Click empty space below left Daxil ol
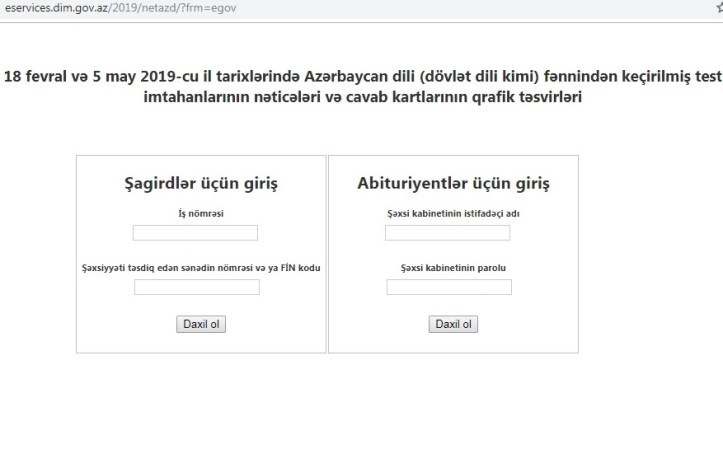Viewport: 723px width, 449px height. pos(200,342)
